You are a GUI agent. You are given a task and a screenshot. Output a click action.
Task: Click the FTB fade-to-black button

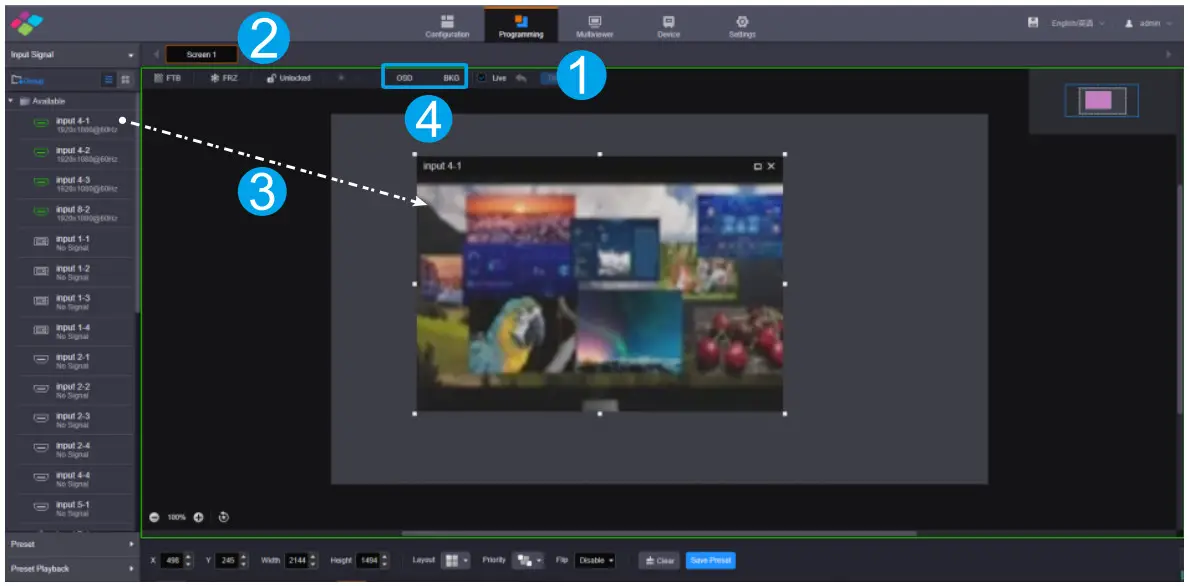point(168,78)
